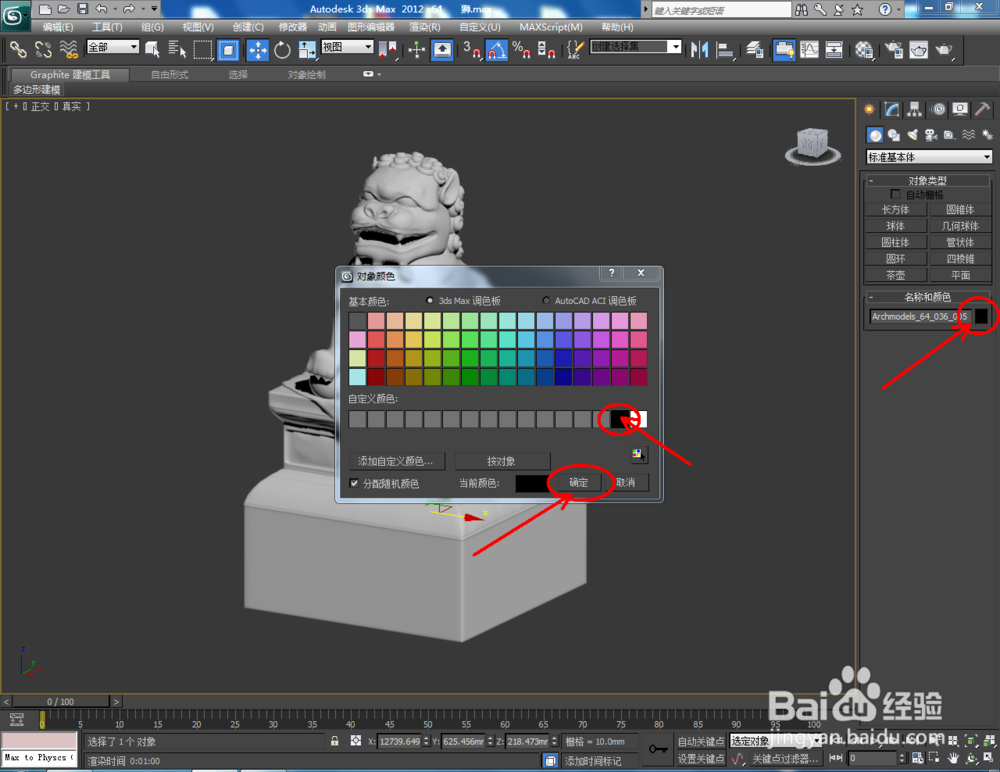Select Shapes category in Create panel
Image resolution: width=1000 pixels, height=772 pixels.
pyautogui.click(x=893, y=135)
